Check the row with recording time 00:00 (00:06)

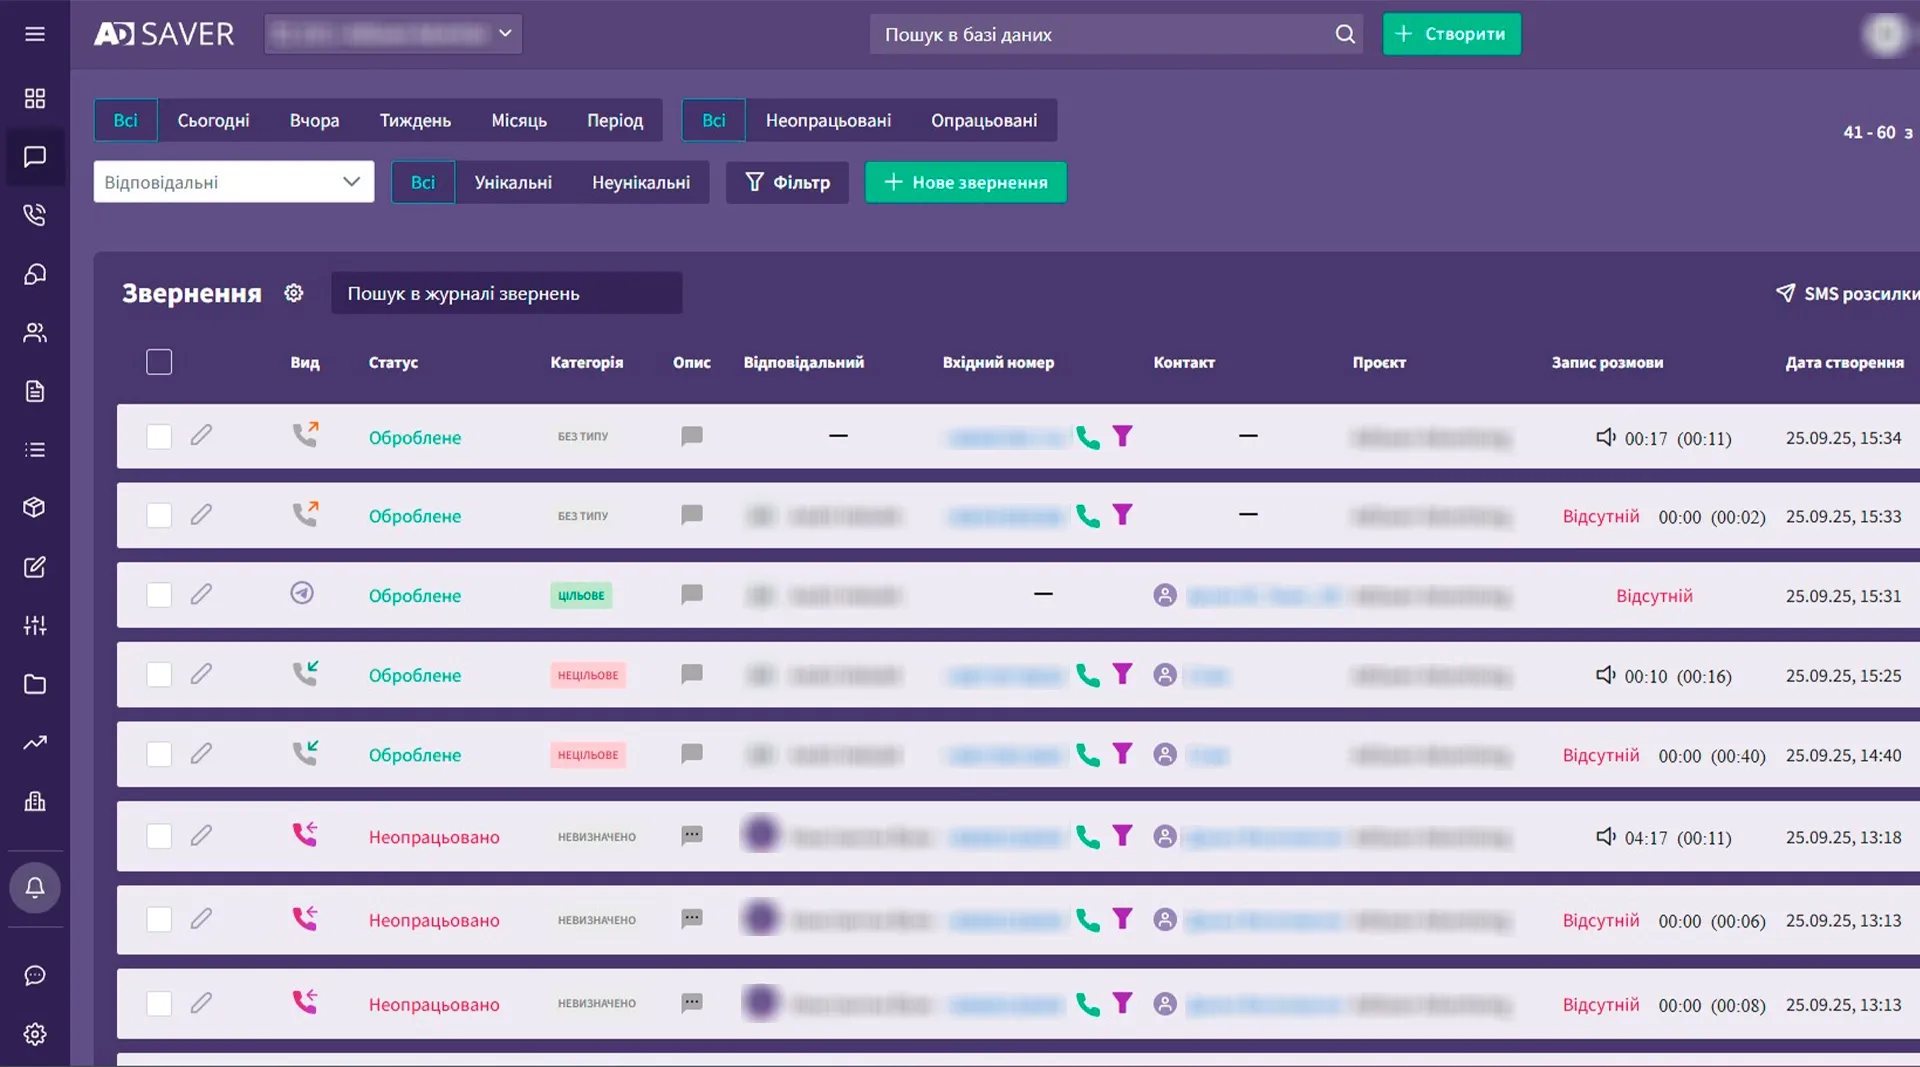pos(159,919)
